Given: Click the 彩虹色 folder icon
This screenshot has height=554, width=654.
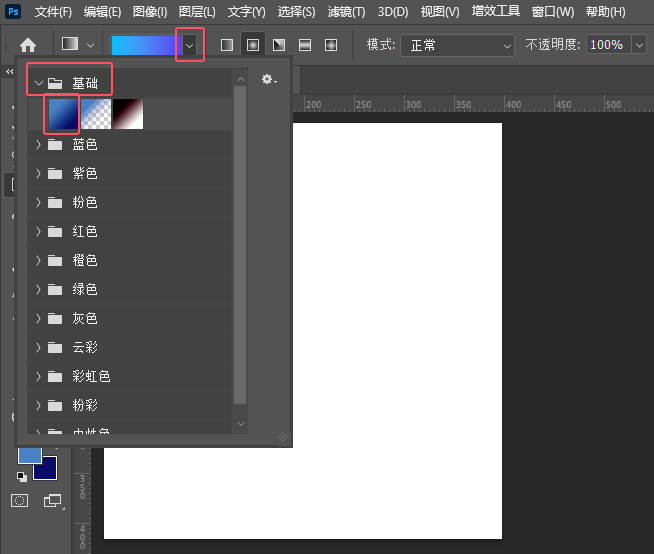Looking at the screenshot, I should tap(55, 377).
